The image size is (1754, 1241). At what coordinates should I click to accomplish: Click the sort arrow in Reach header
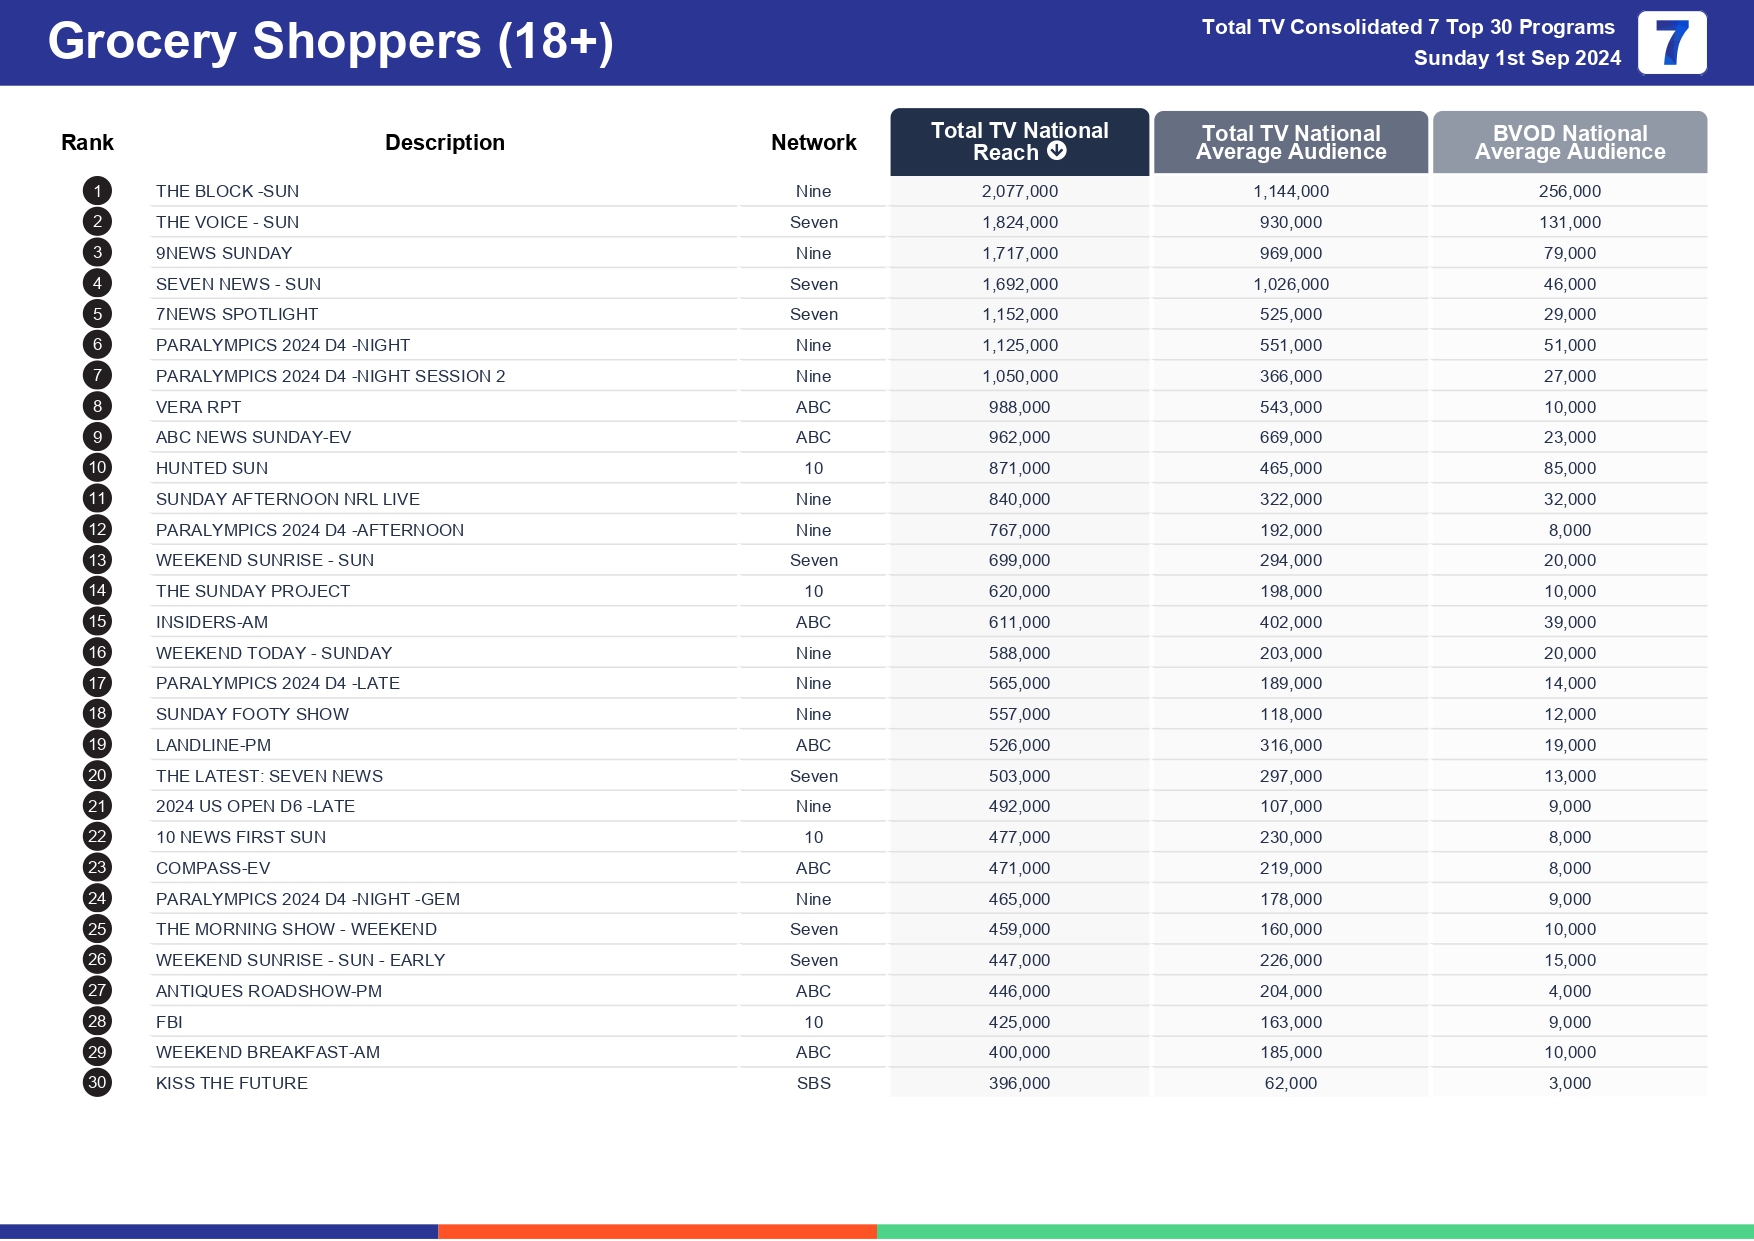point(1056,151)
